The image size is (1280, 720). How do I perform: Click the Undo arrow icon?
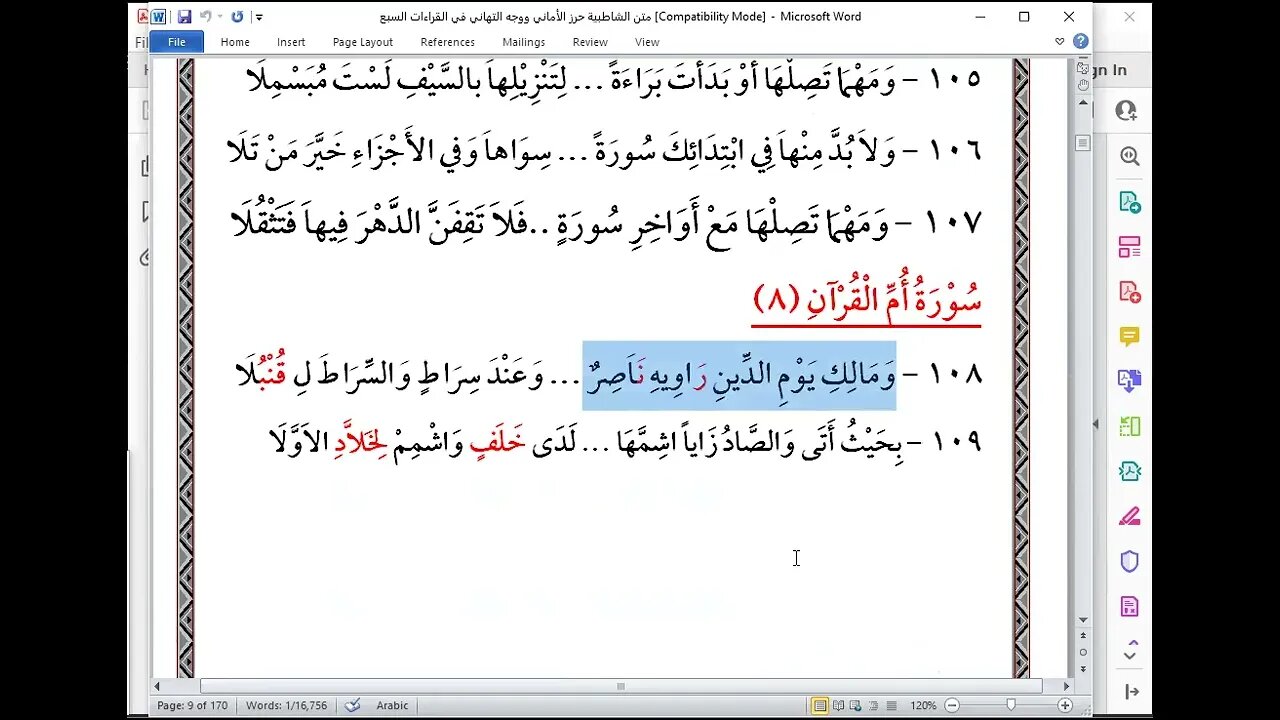tap(204, 17)
